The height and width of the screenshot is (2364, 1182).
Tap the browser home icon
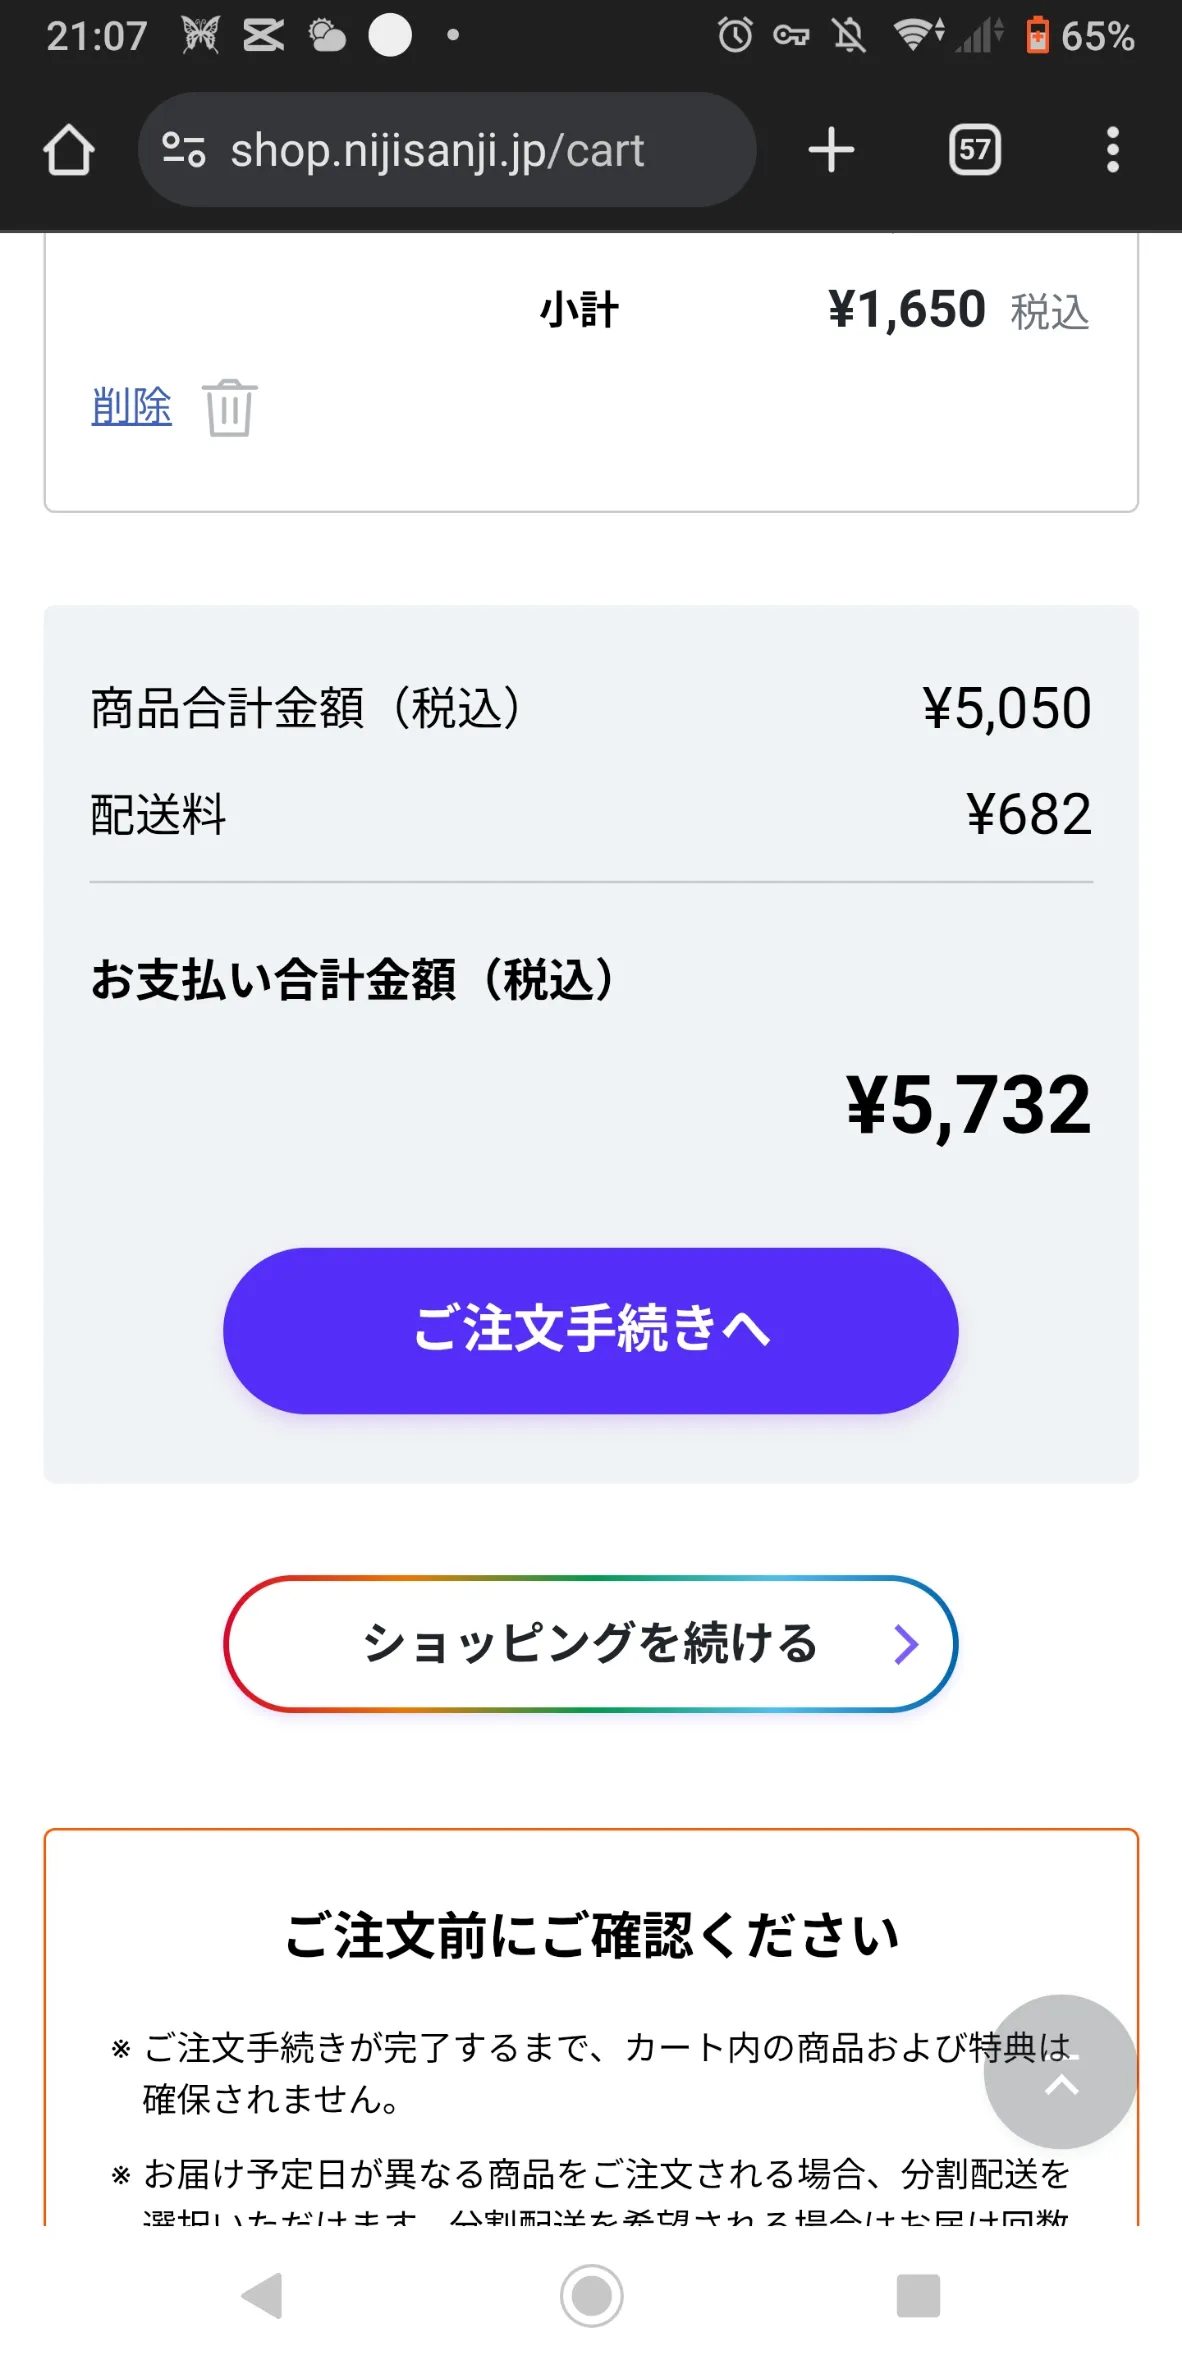tap(69, 150)
